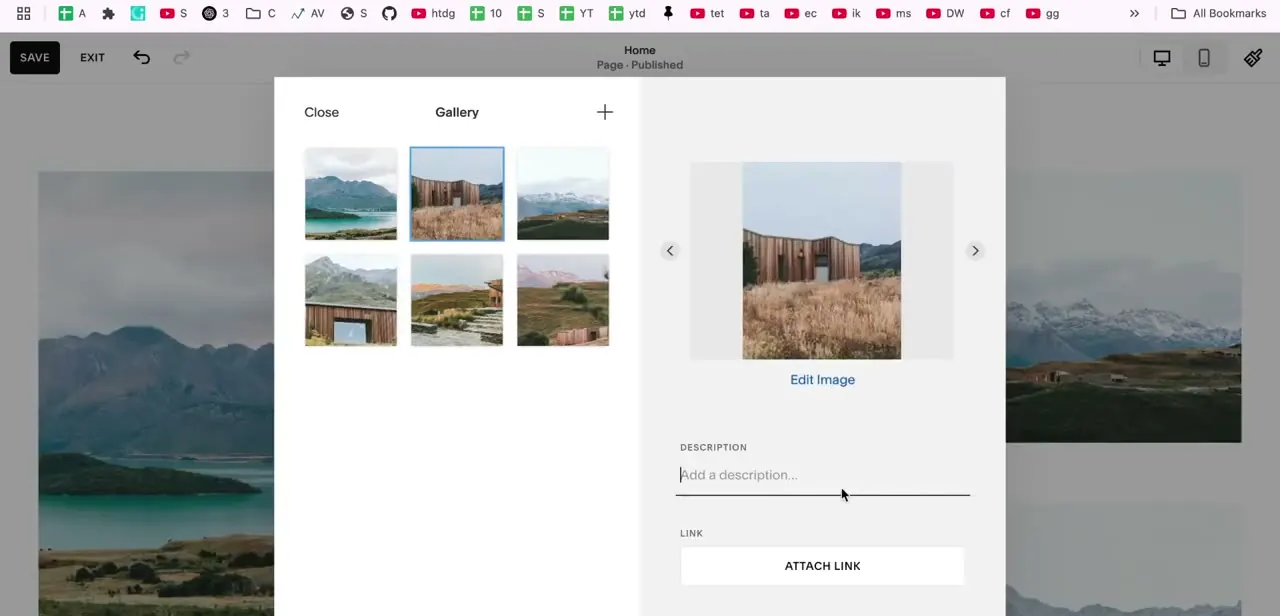Open the All Bookmarks folder

(1218, 14)
